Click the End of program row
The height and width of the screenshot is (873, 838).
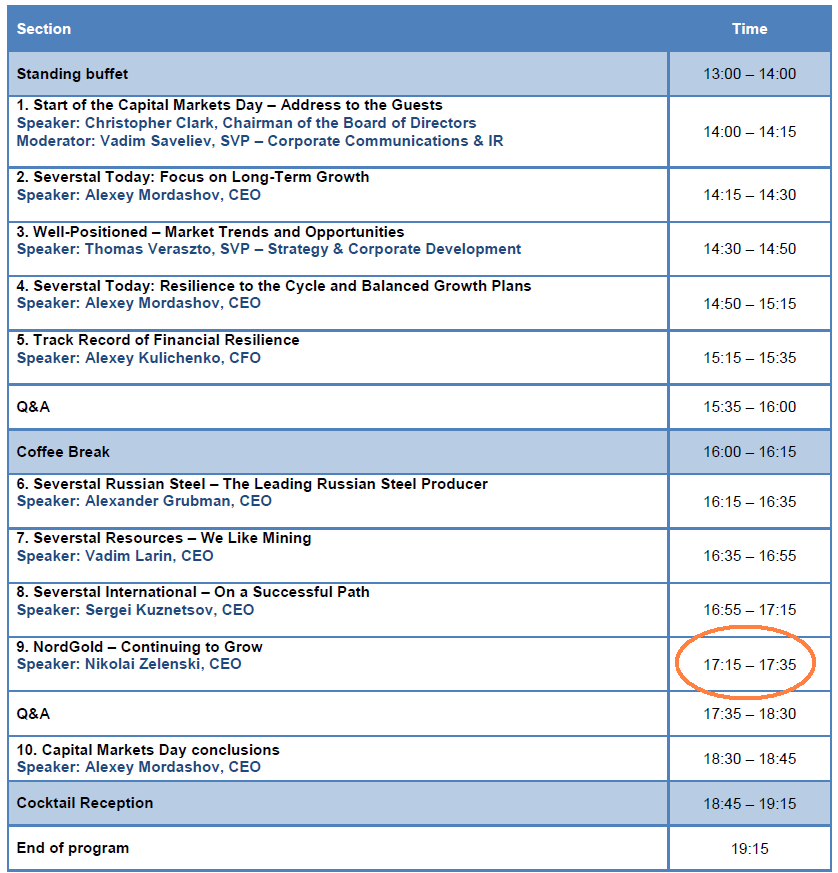(72, 848)
